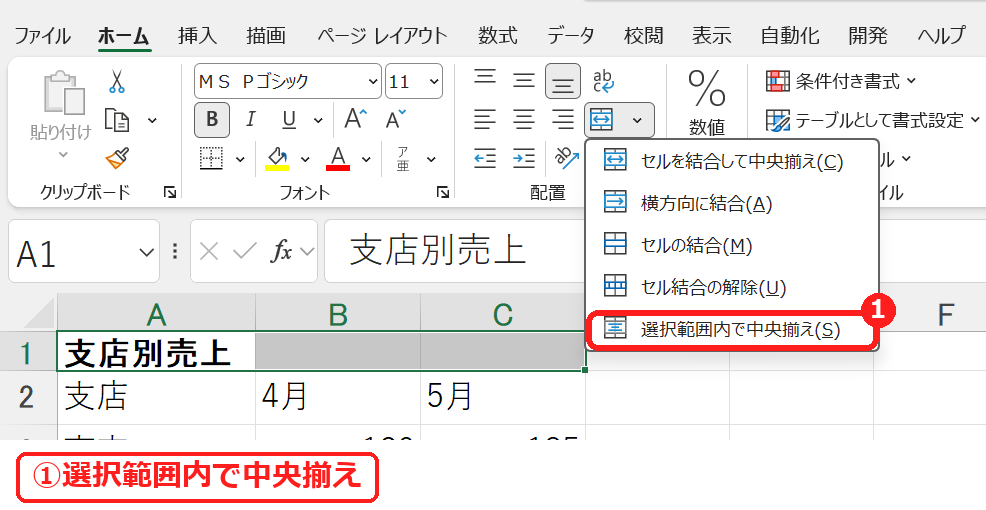
Task: Switch to the 表示 tab
Action: pyautogui.click(x=712, y=35)
